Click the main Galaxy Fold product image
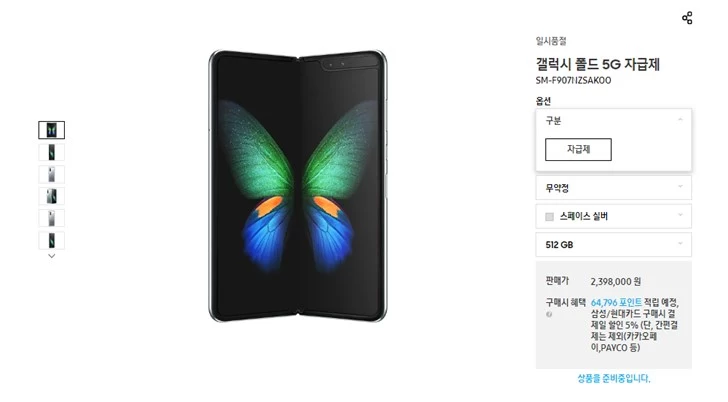The image size is (728, 402). tap(298, 186)
